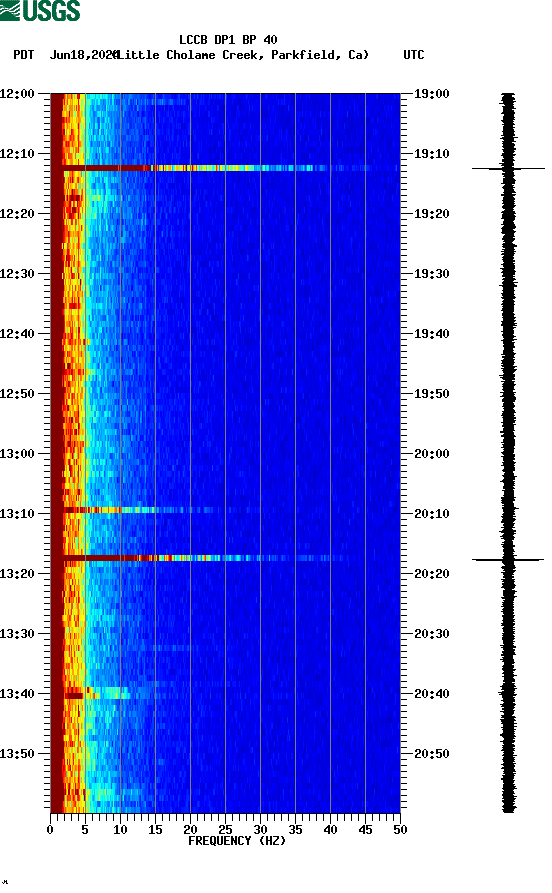Click the 0 Hz frequency axis label

coord(50,830)
